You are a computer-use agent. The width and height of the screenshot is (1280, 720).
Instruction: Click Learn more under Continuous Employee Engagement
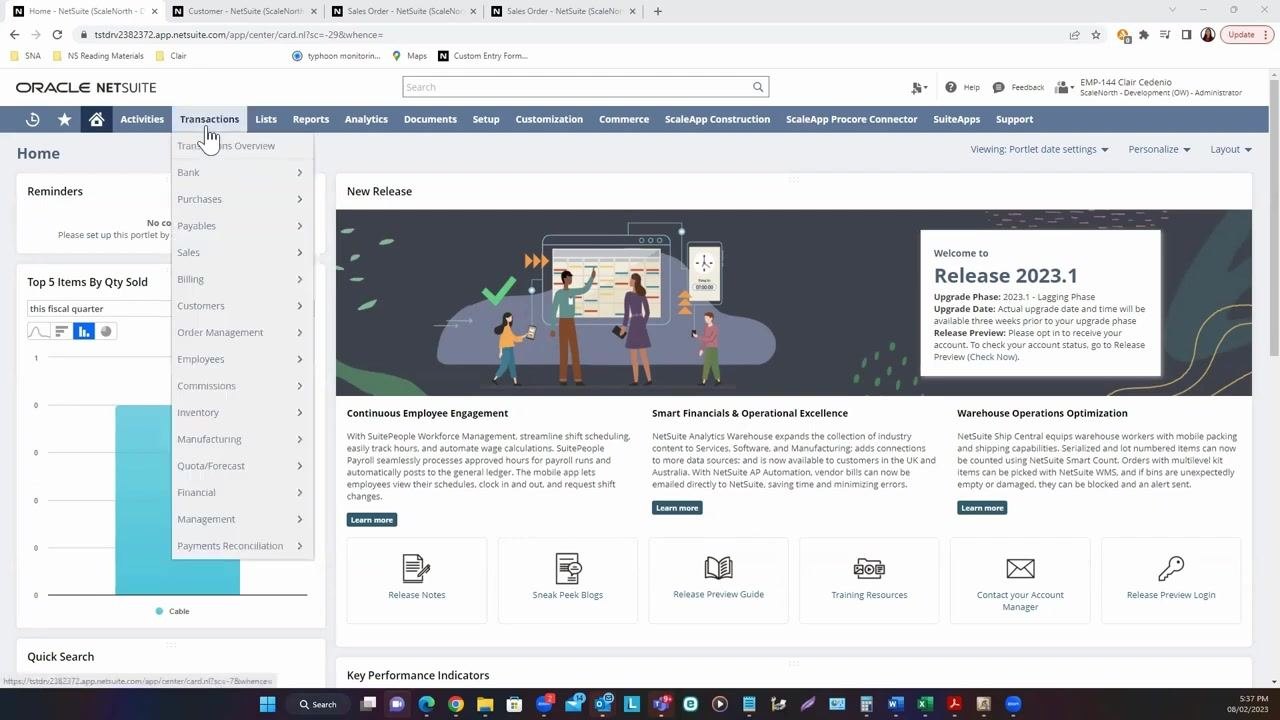[372, 520]
